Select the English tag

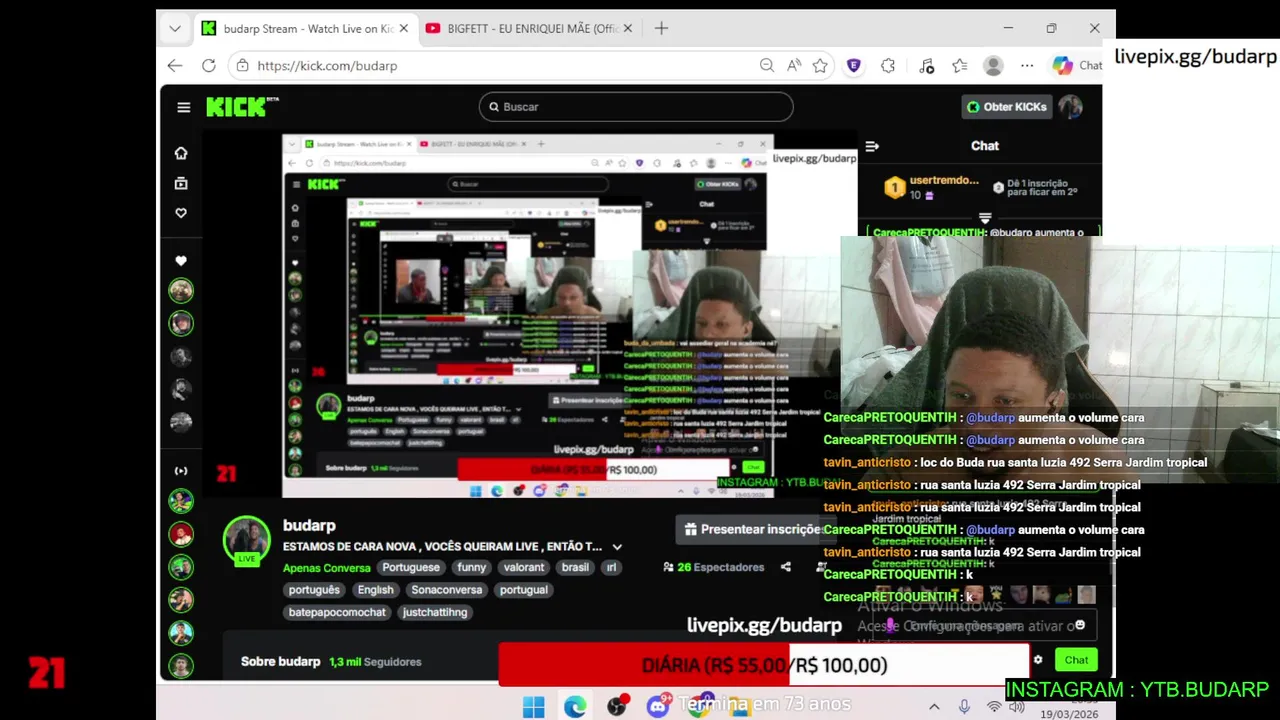click(x=376, y=590)
